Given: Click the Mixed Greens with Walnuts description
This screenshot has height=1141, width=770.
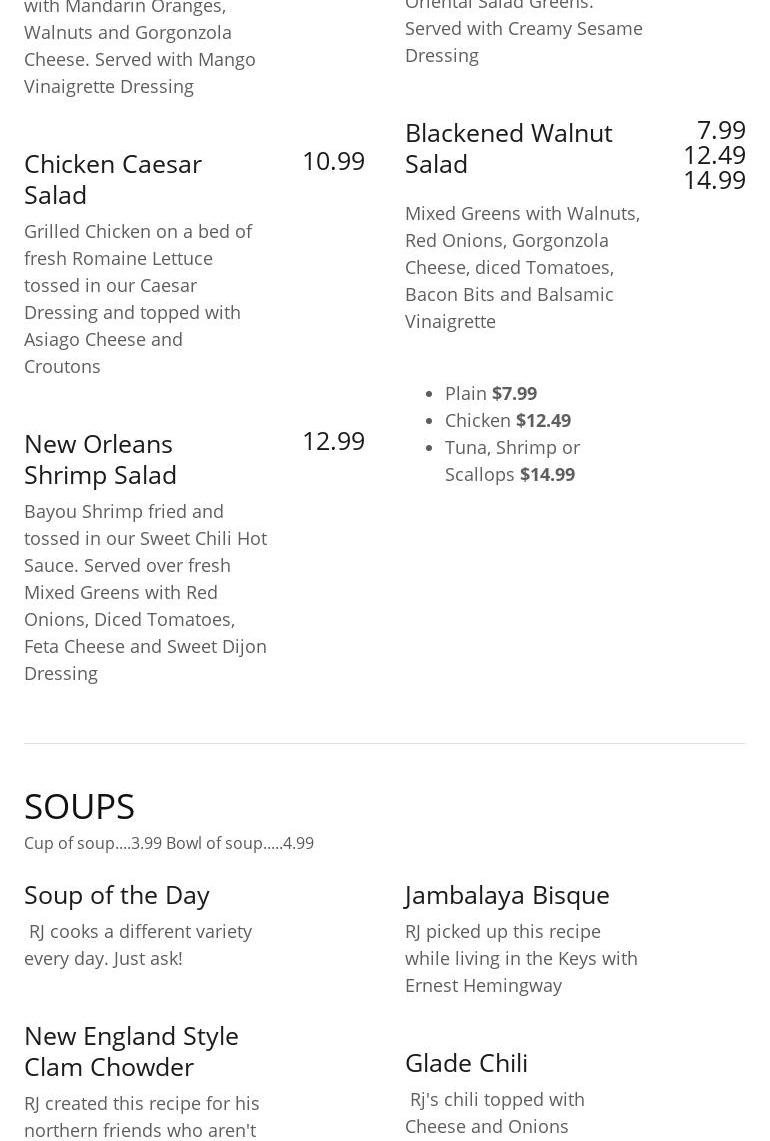Looking at the screenshot, I should click(x=522, y=267).
